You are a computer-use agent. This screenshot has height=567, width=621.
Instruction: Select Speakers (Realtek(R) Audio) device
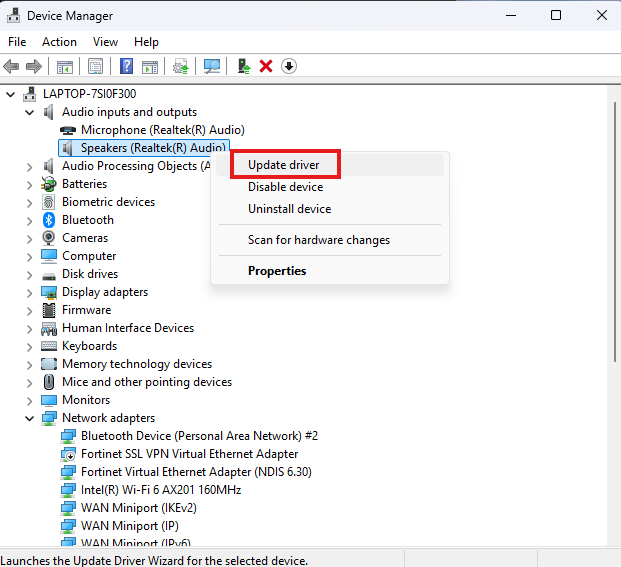(153, 148)
